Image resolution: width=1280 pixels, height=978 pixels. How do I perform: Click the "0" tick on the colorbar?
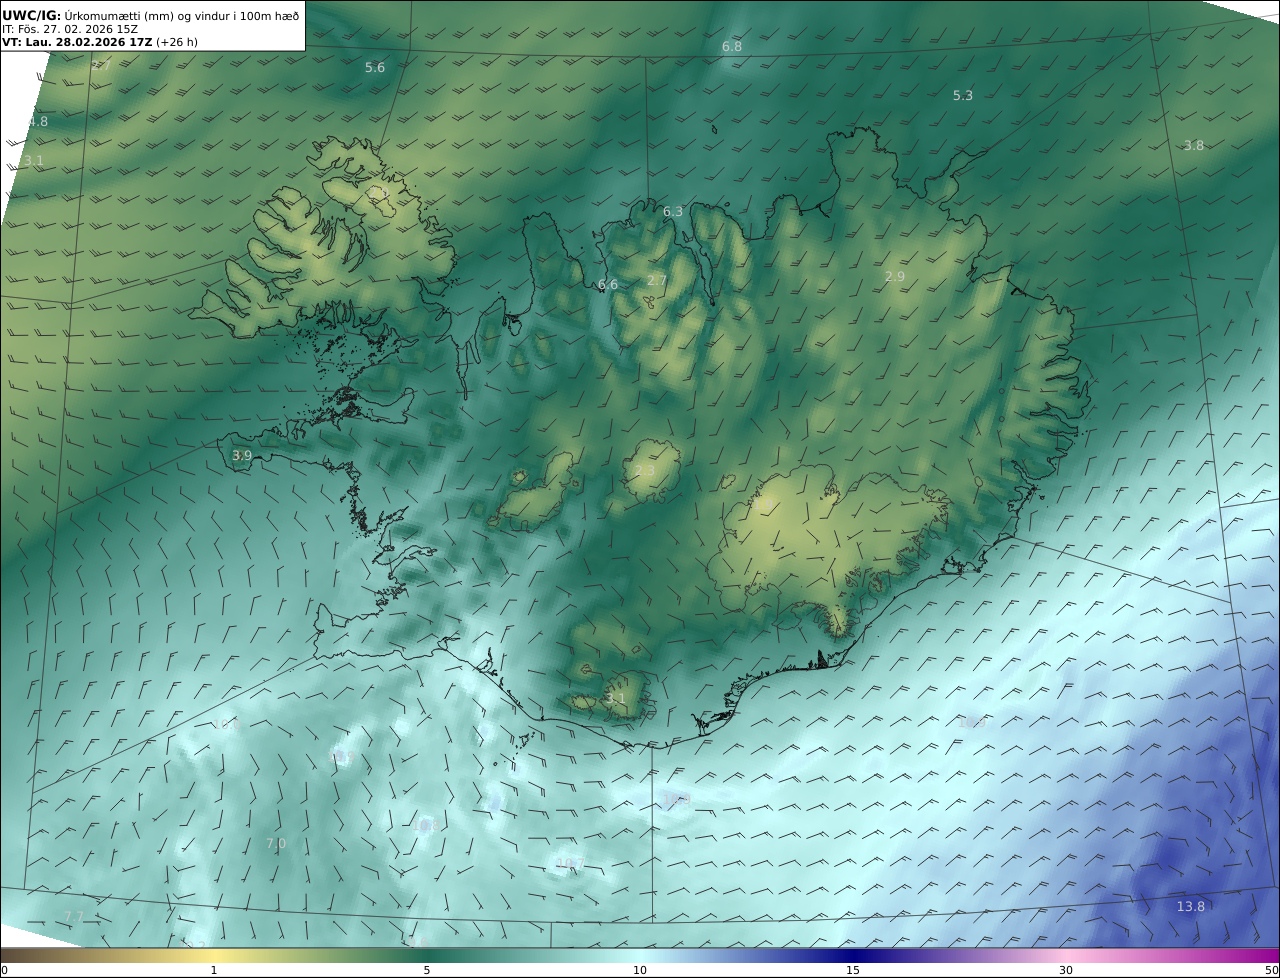[4, 970]
